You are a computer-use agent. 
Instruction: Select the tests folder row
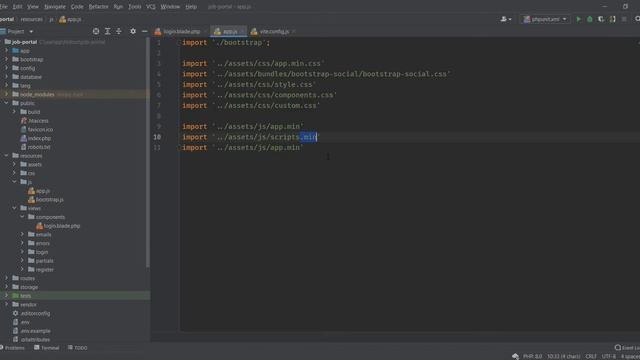pyautogui.click(x=75, y=296)
